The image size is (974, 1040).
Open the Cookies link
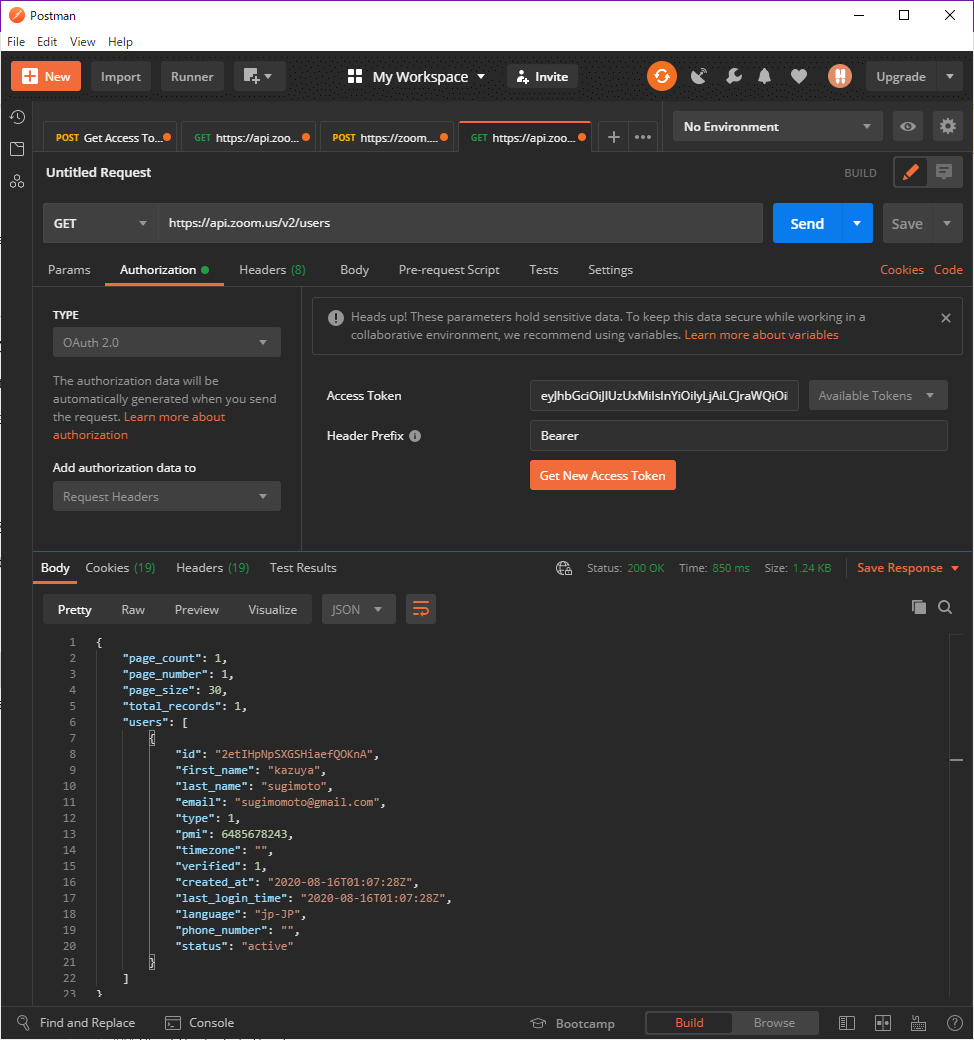tap(902, 270)
